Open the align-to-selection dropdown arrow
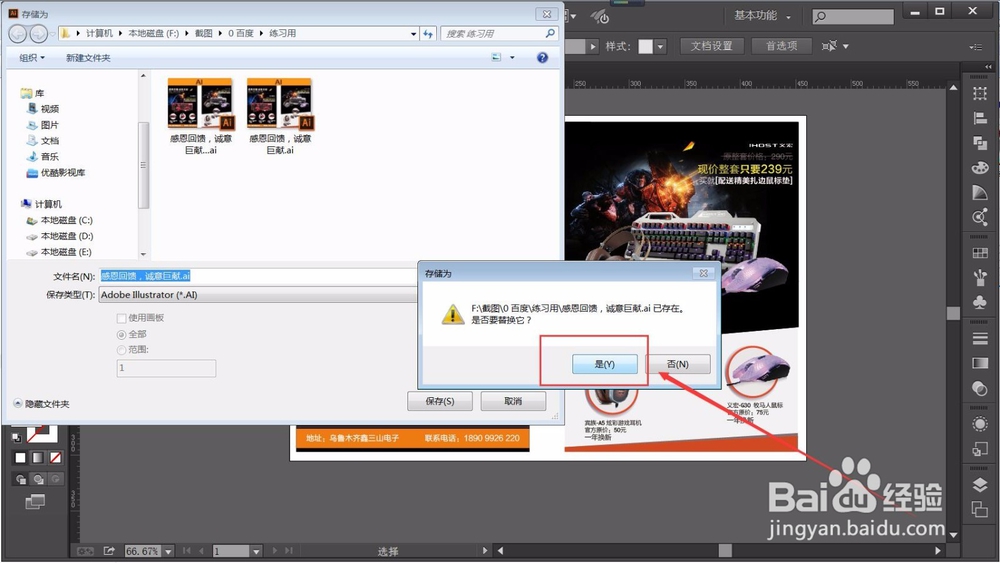1000x563 pixels. pyautogui.click(x=846, y=46)
